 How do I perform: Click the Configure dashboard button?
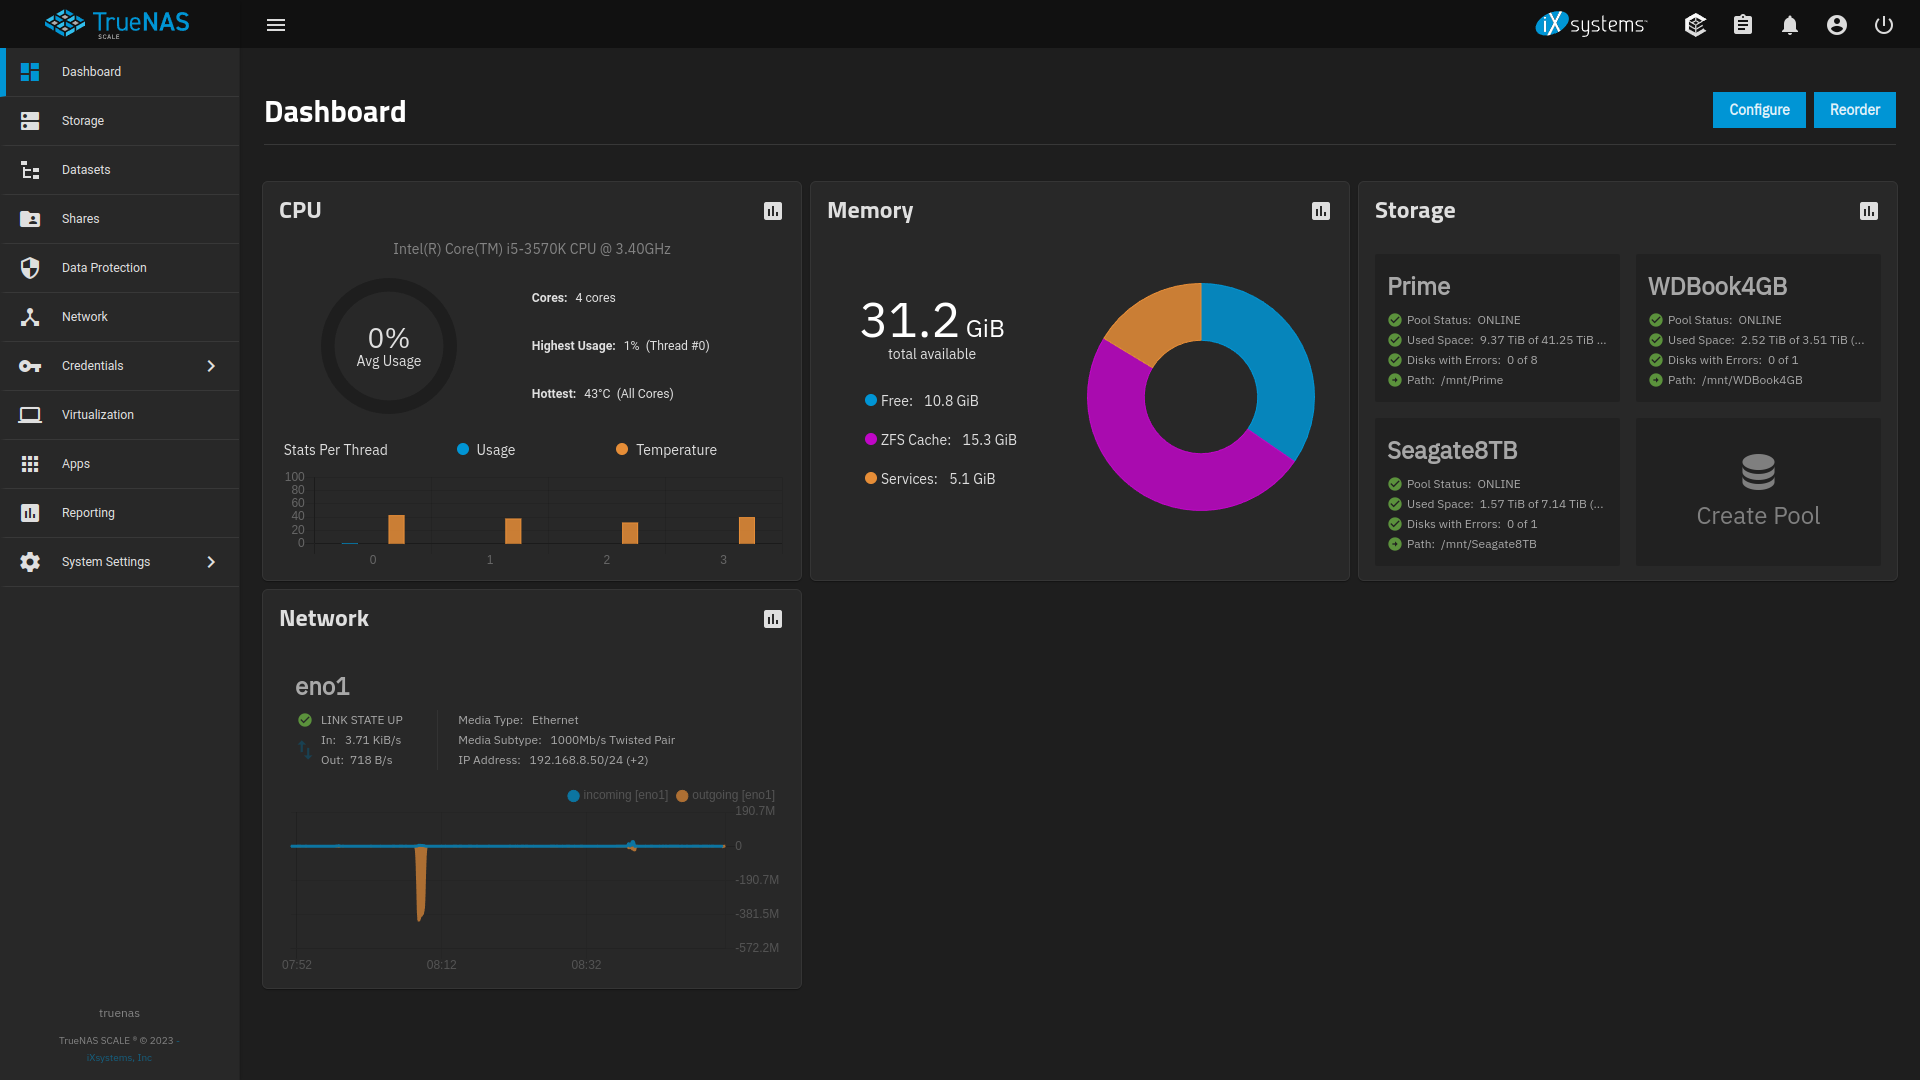tap(1758, 109)
